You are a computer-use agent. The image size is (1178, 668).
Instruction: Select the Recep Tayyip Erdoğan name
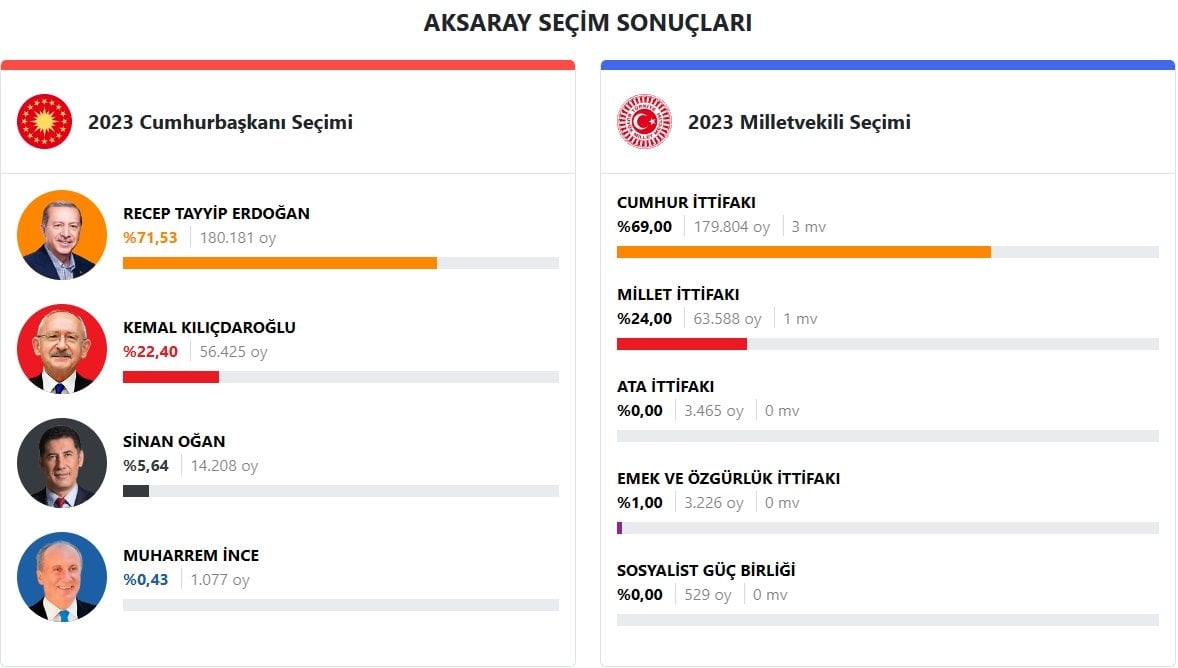point(216,213)
